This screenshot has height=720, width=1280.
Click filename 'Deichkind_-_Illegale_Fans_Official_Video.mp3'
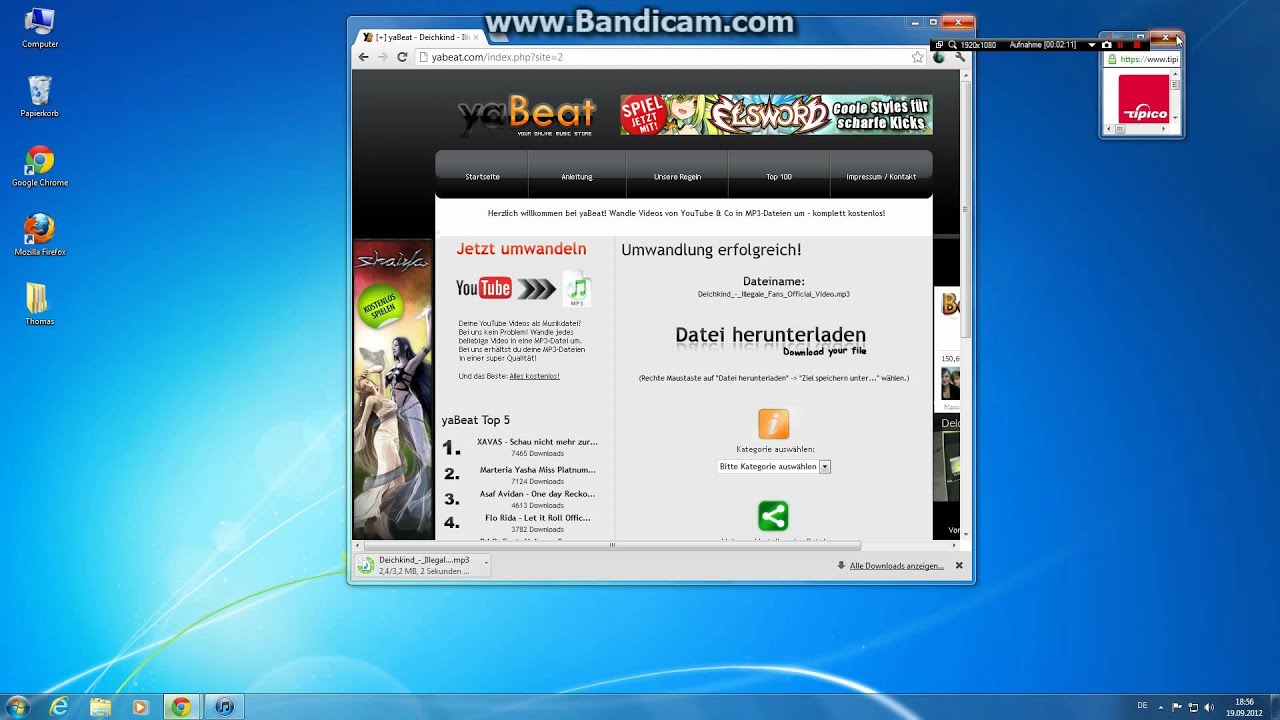pos(774,295)
